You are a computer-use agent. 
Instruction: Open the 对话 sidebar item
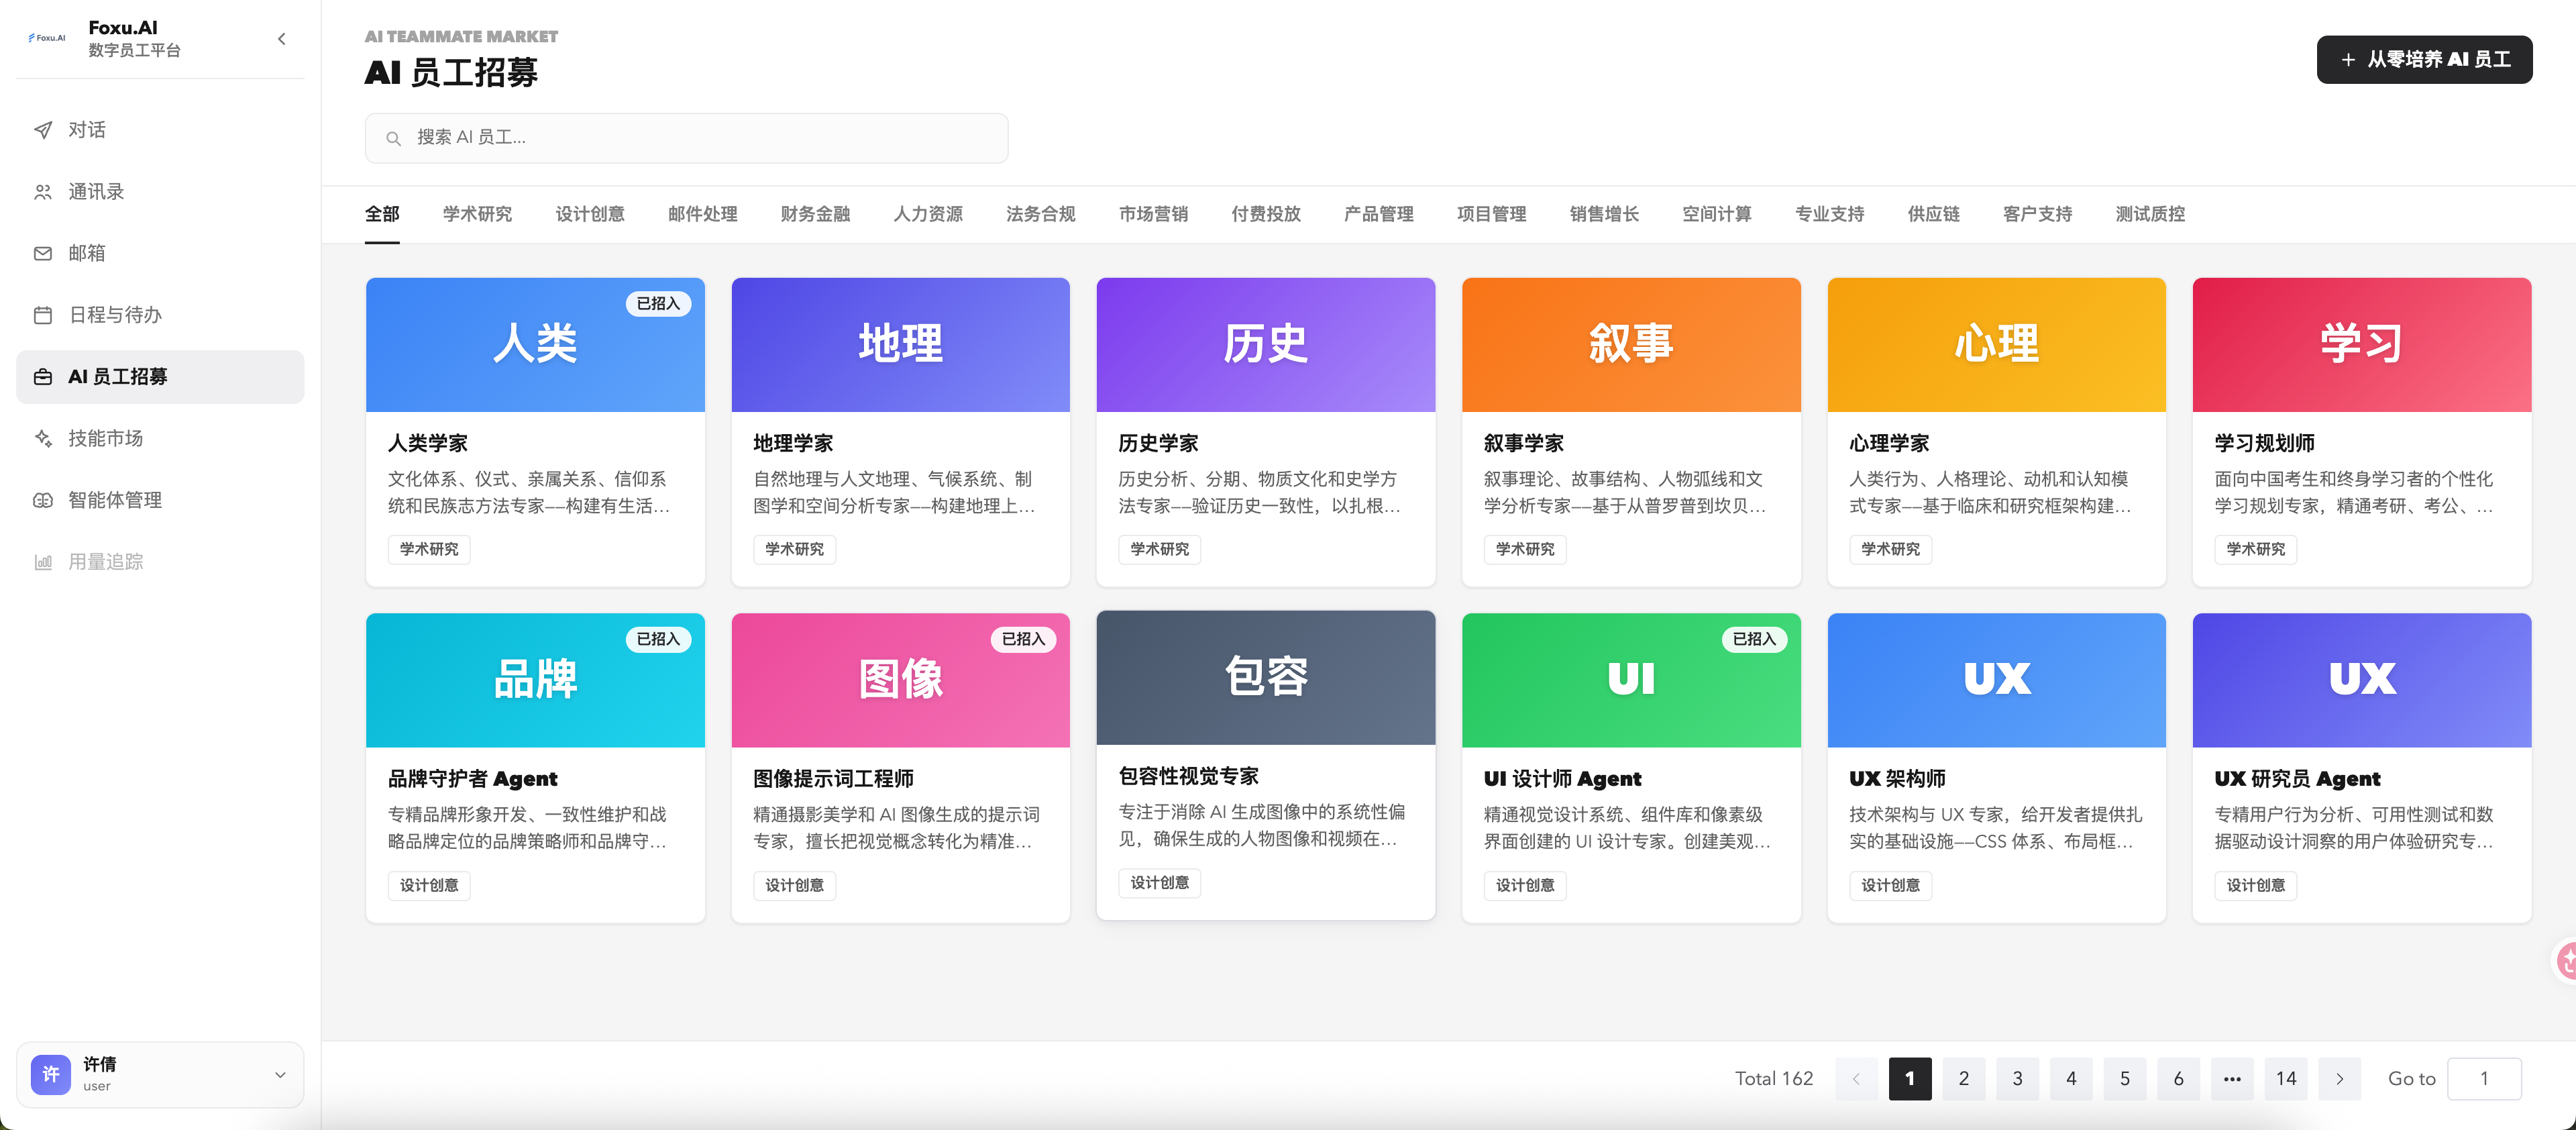tap(160, 130)
